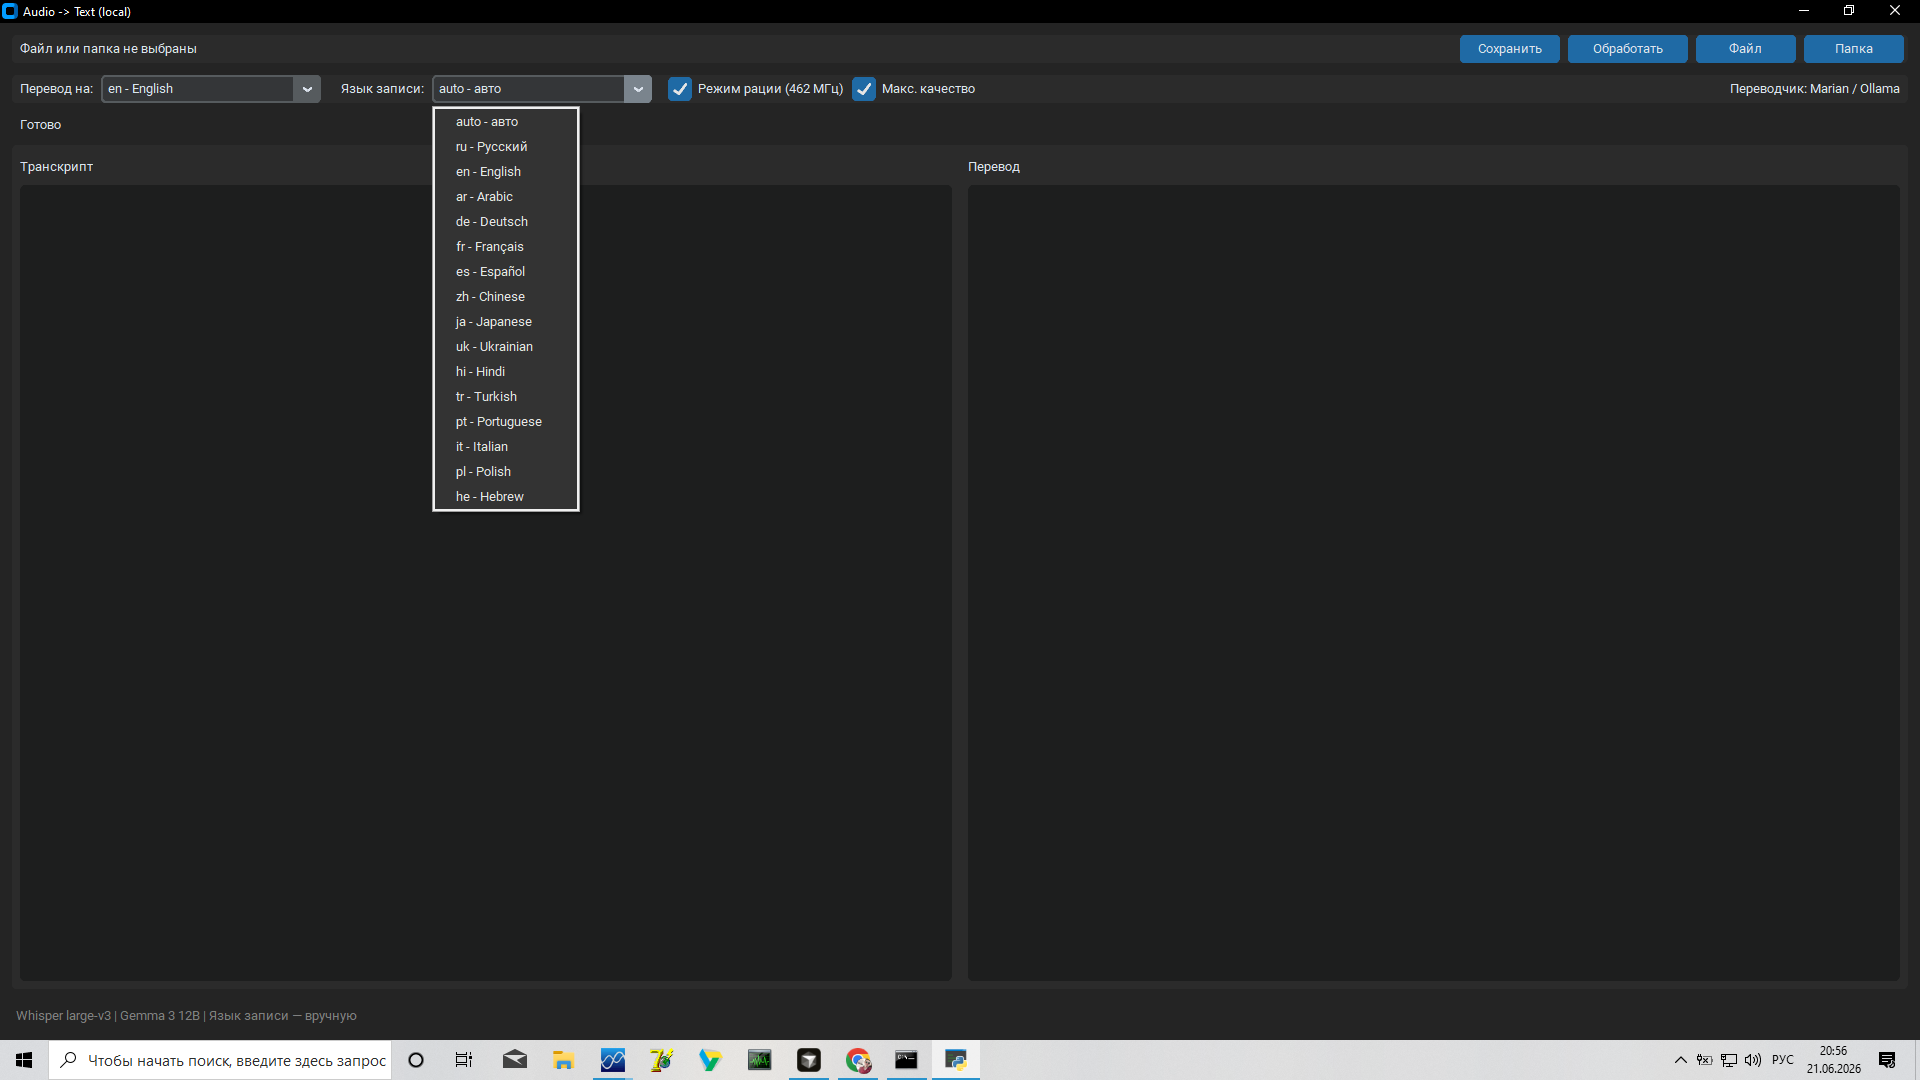Pick fr - Français language option
The width and height of the screenshot is (1920, 1080).
pos(506,247)
